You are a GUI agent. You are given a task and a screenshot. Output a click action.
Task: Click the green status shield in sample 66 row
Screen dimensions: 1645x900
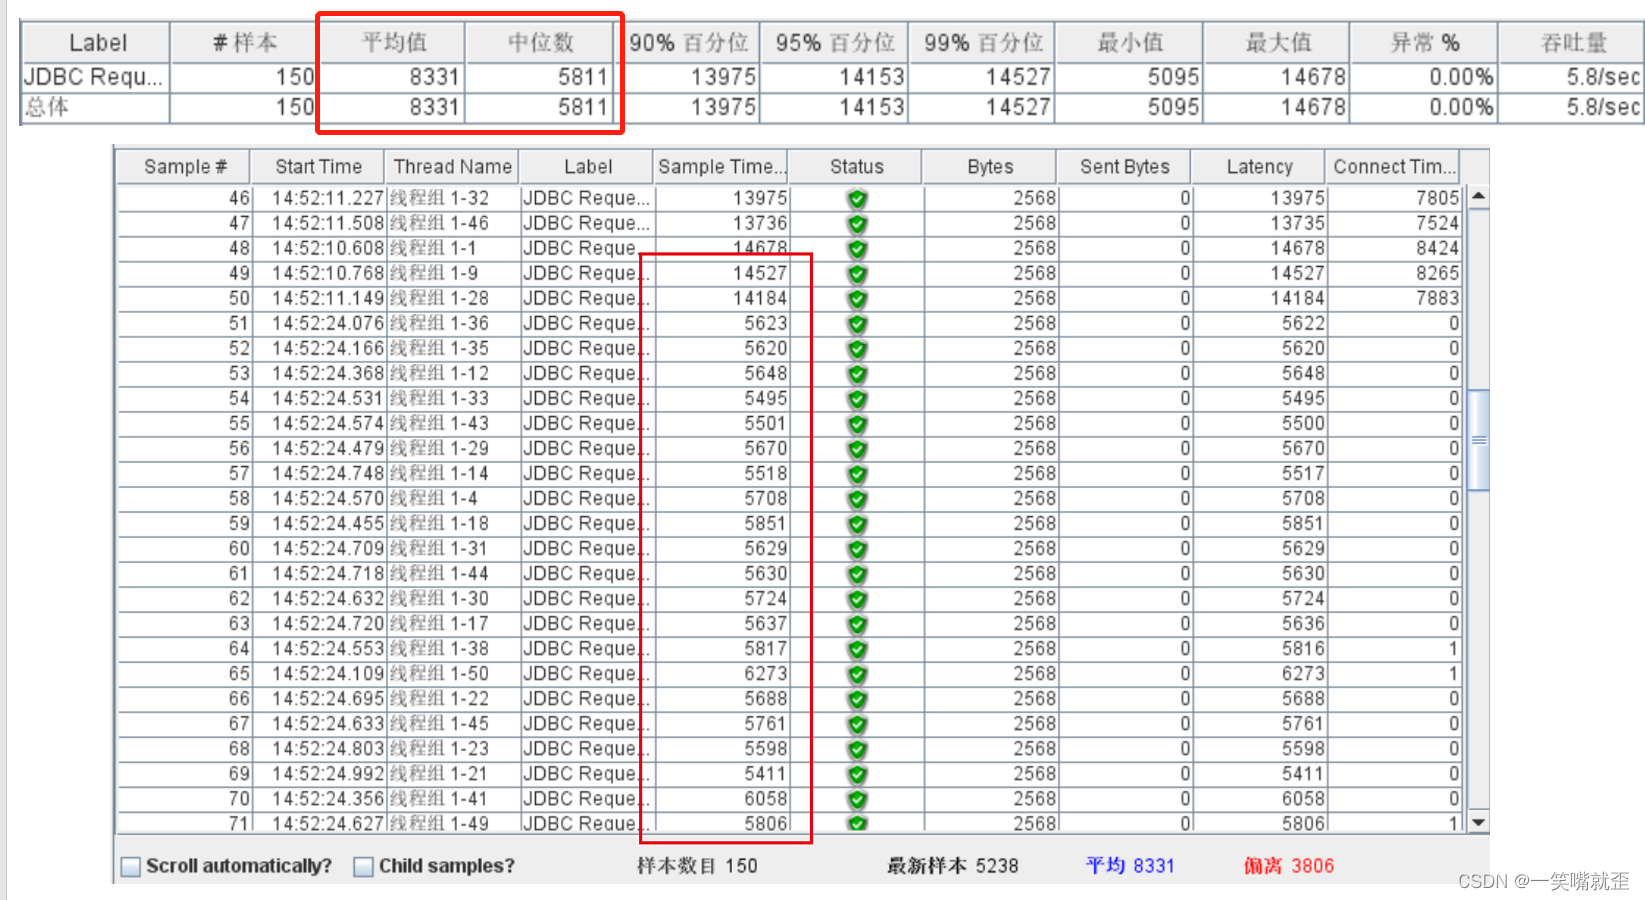point(857,699)
